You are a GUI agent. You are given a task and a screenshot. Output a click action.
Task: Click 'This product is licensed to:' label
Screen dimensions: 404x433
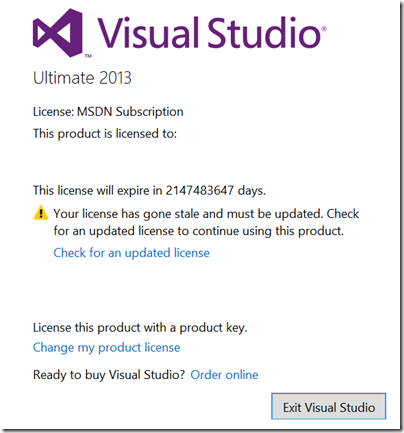[x=105, y=134]
